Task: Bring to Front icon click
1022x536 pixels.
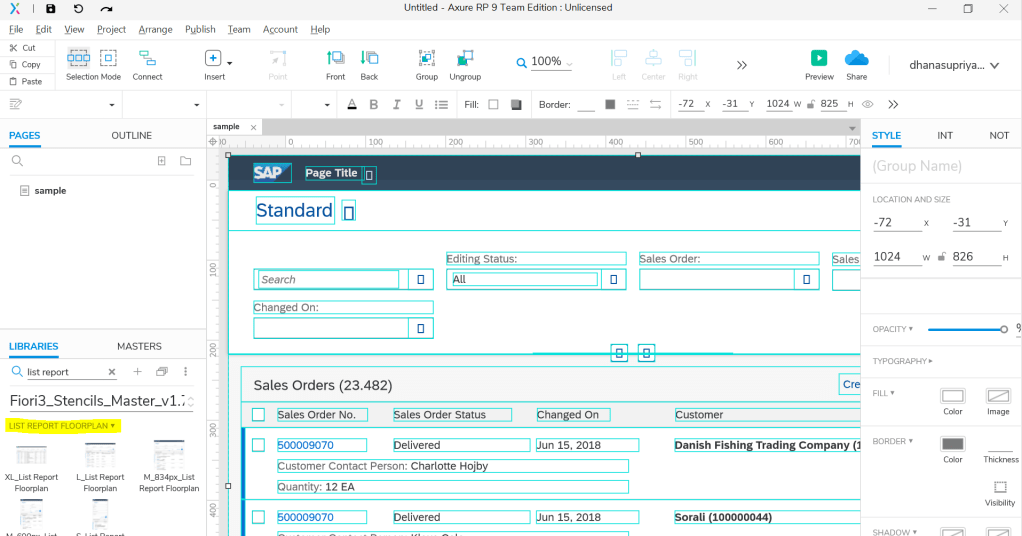Action: [x=336, y=59]
